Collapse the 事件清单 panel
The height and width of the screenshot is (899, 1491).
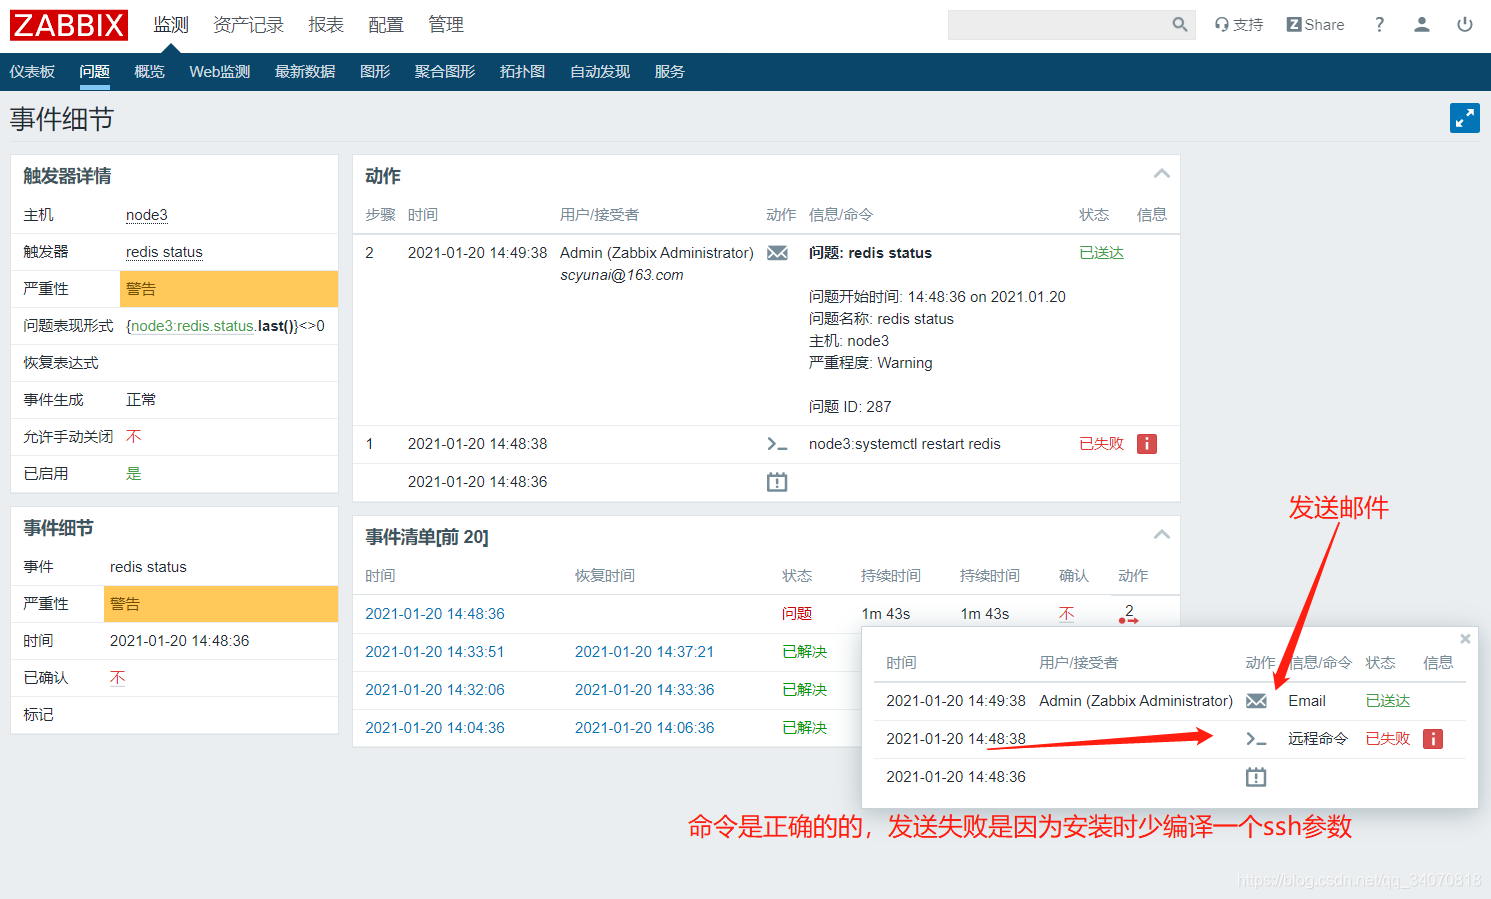1161,535
